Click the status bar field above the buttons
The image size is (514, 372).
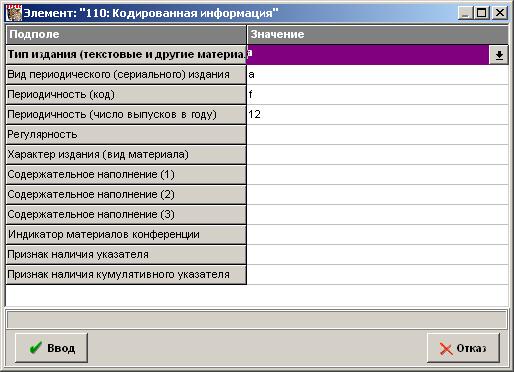click(257, 320)
